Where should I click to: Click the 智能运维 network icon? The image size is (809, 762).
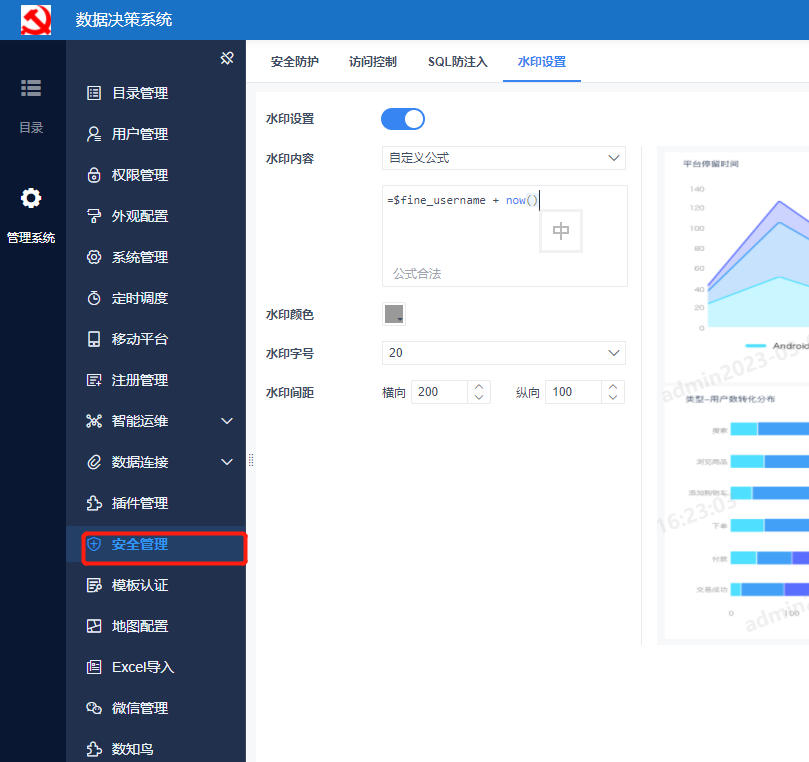pos(94,421)
